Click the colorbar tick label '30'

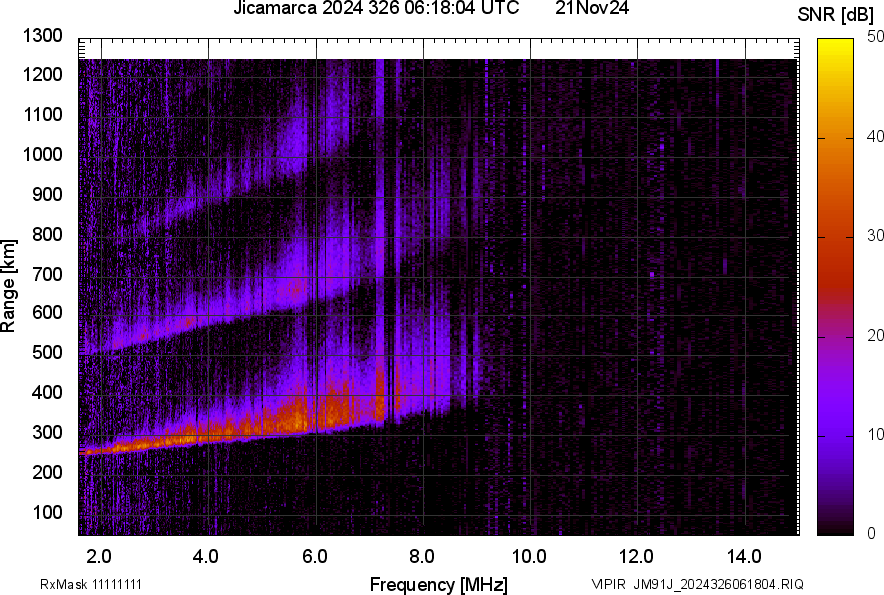coord(875,235)
